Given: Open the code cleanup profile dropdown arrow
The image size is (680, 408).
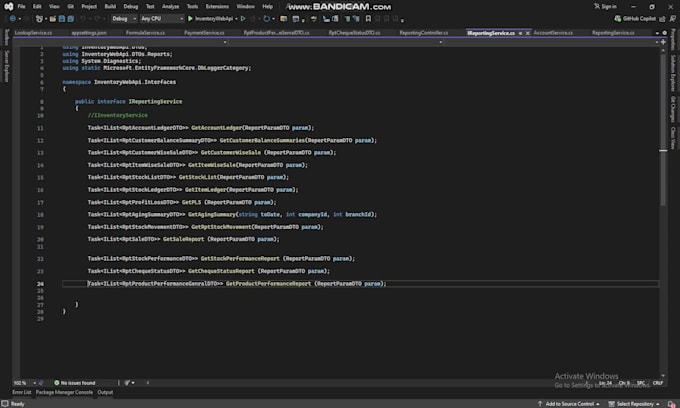Looking at the screenshot, I should pyautogui.click(x=133, y=383).
